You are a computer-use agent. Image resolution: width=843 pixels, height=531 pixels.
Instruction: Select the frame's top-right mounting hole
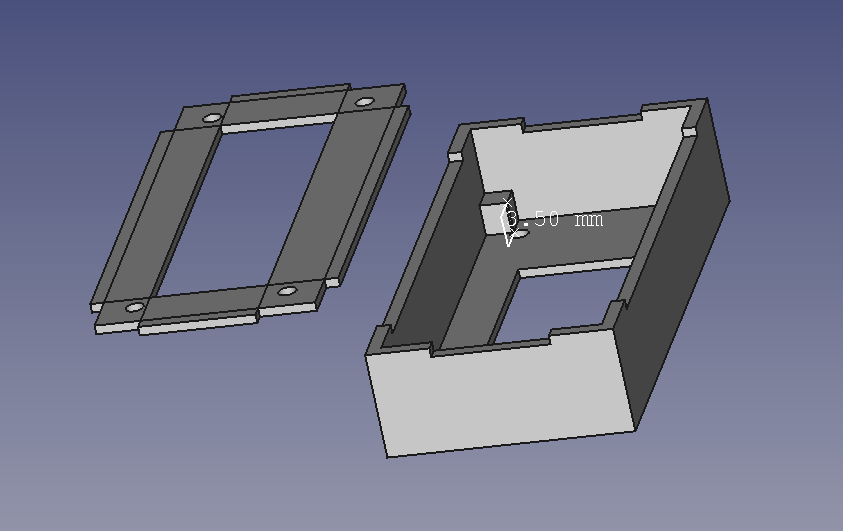point(363,102)
